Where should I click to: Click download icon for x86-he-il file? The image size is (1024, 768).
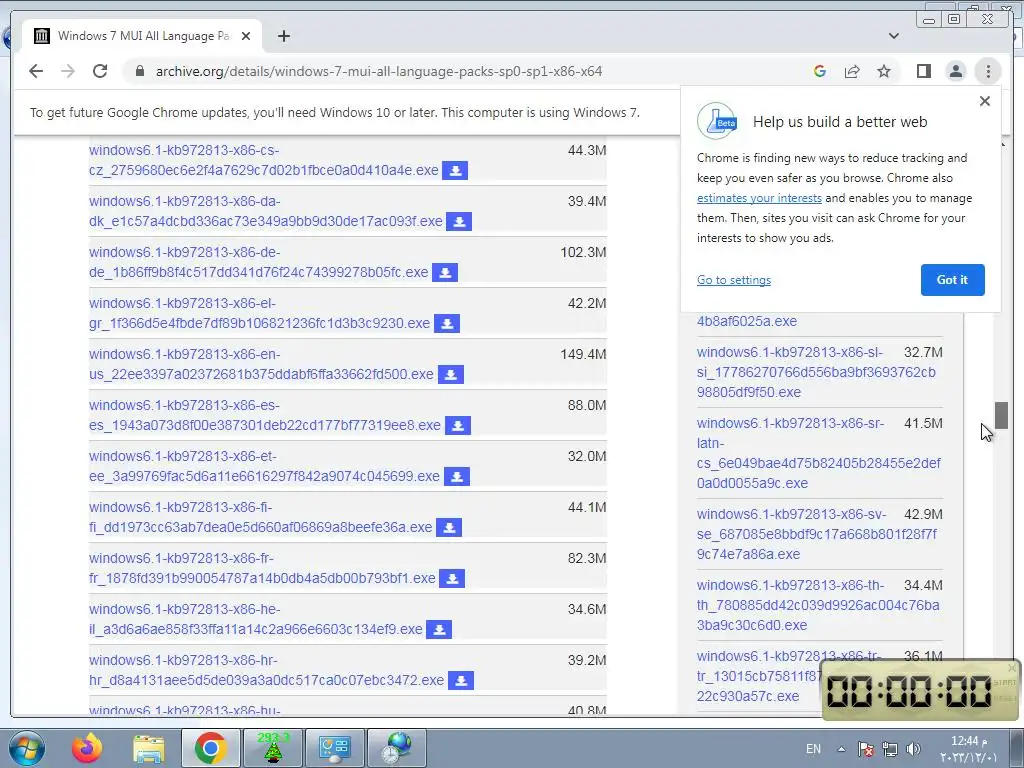[439, 630]
